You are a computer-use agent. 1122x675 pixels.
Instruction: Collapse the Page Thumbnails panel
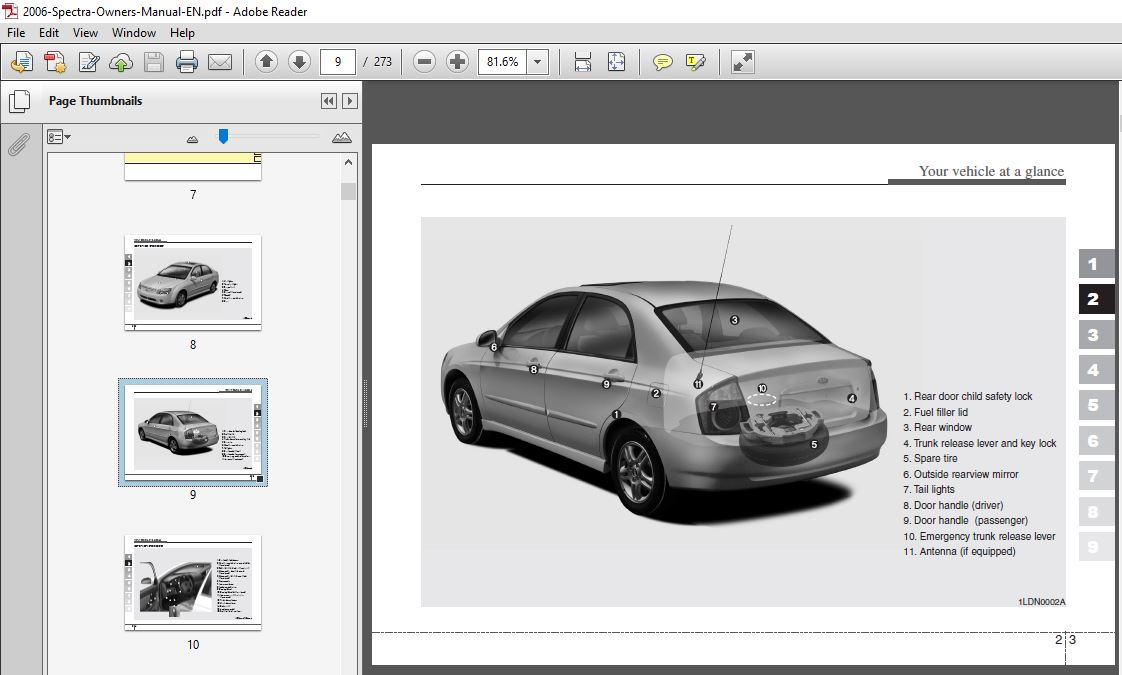tap(328, 101)
